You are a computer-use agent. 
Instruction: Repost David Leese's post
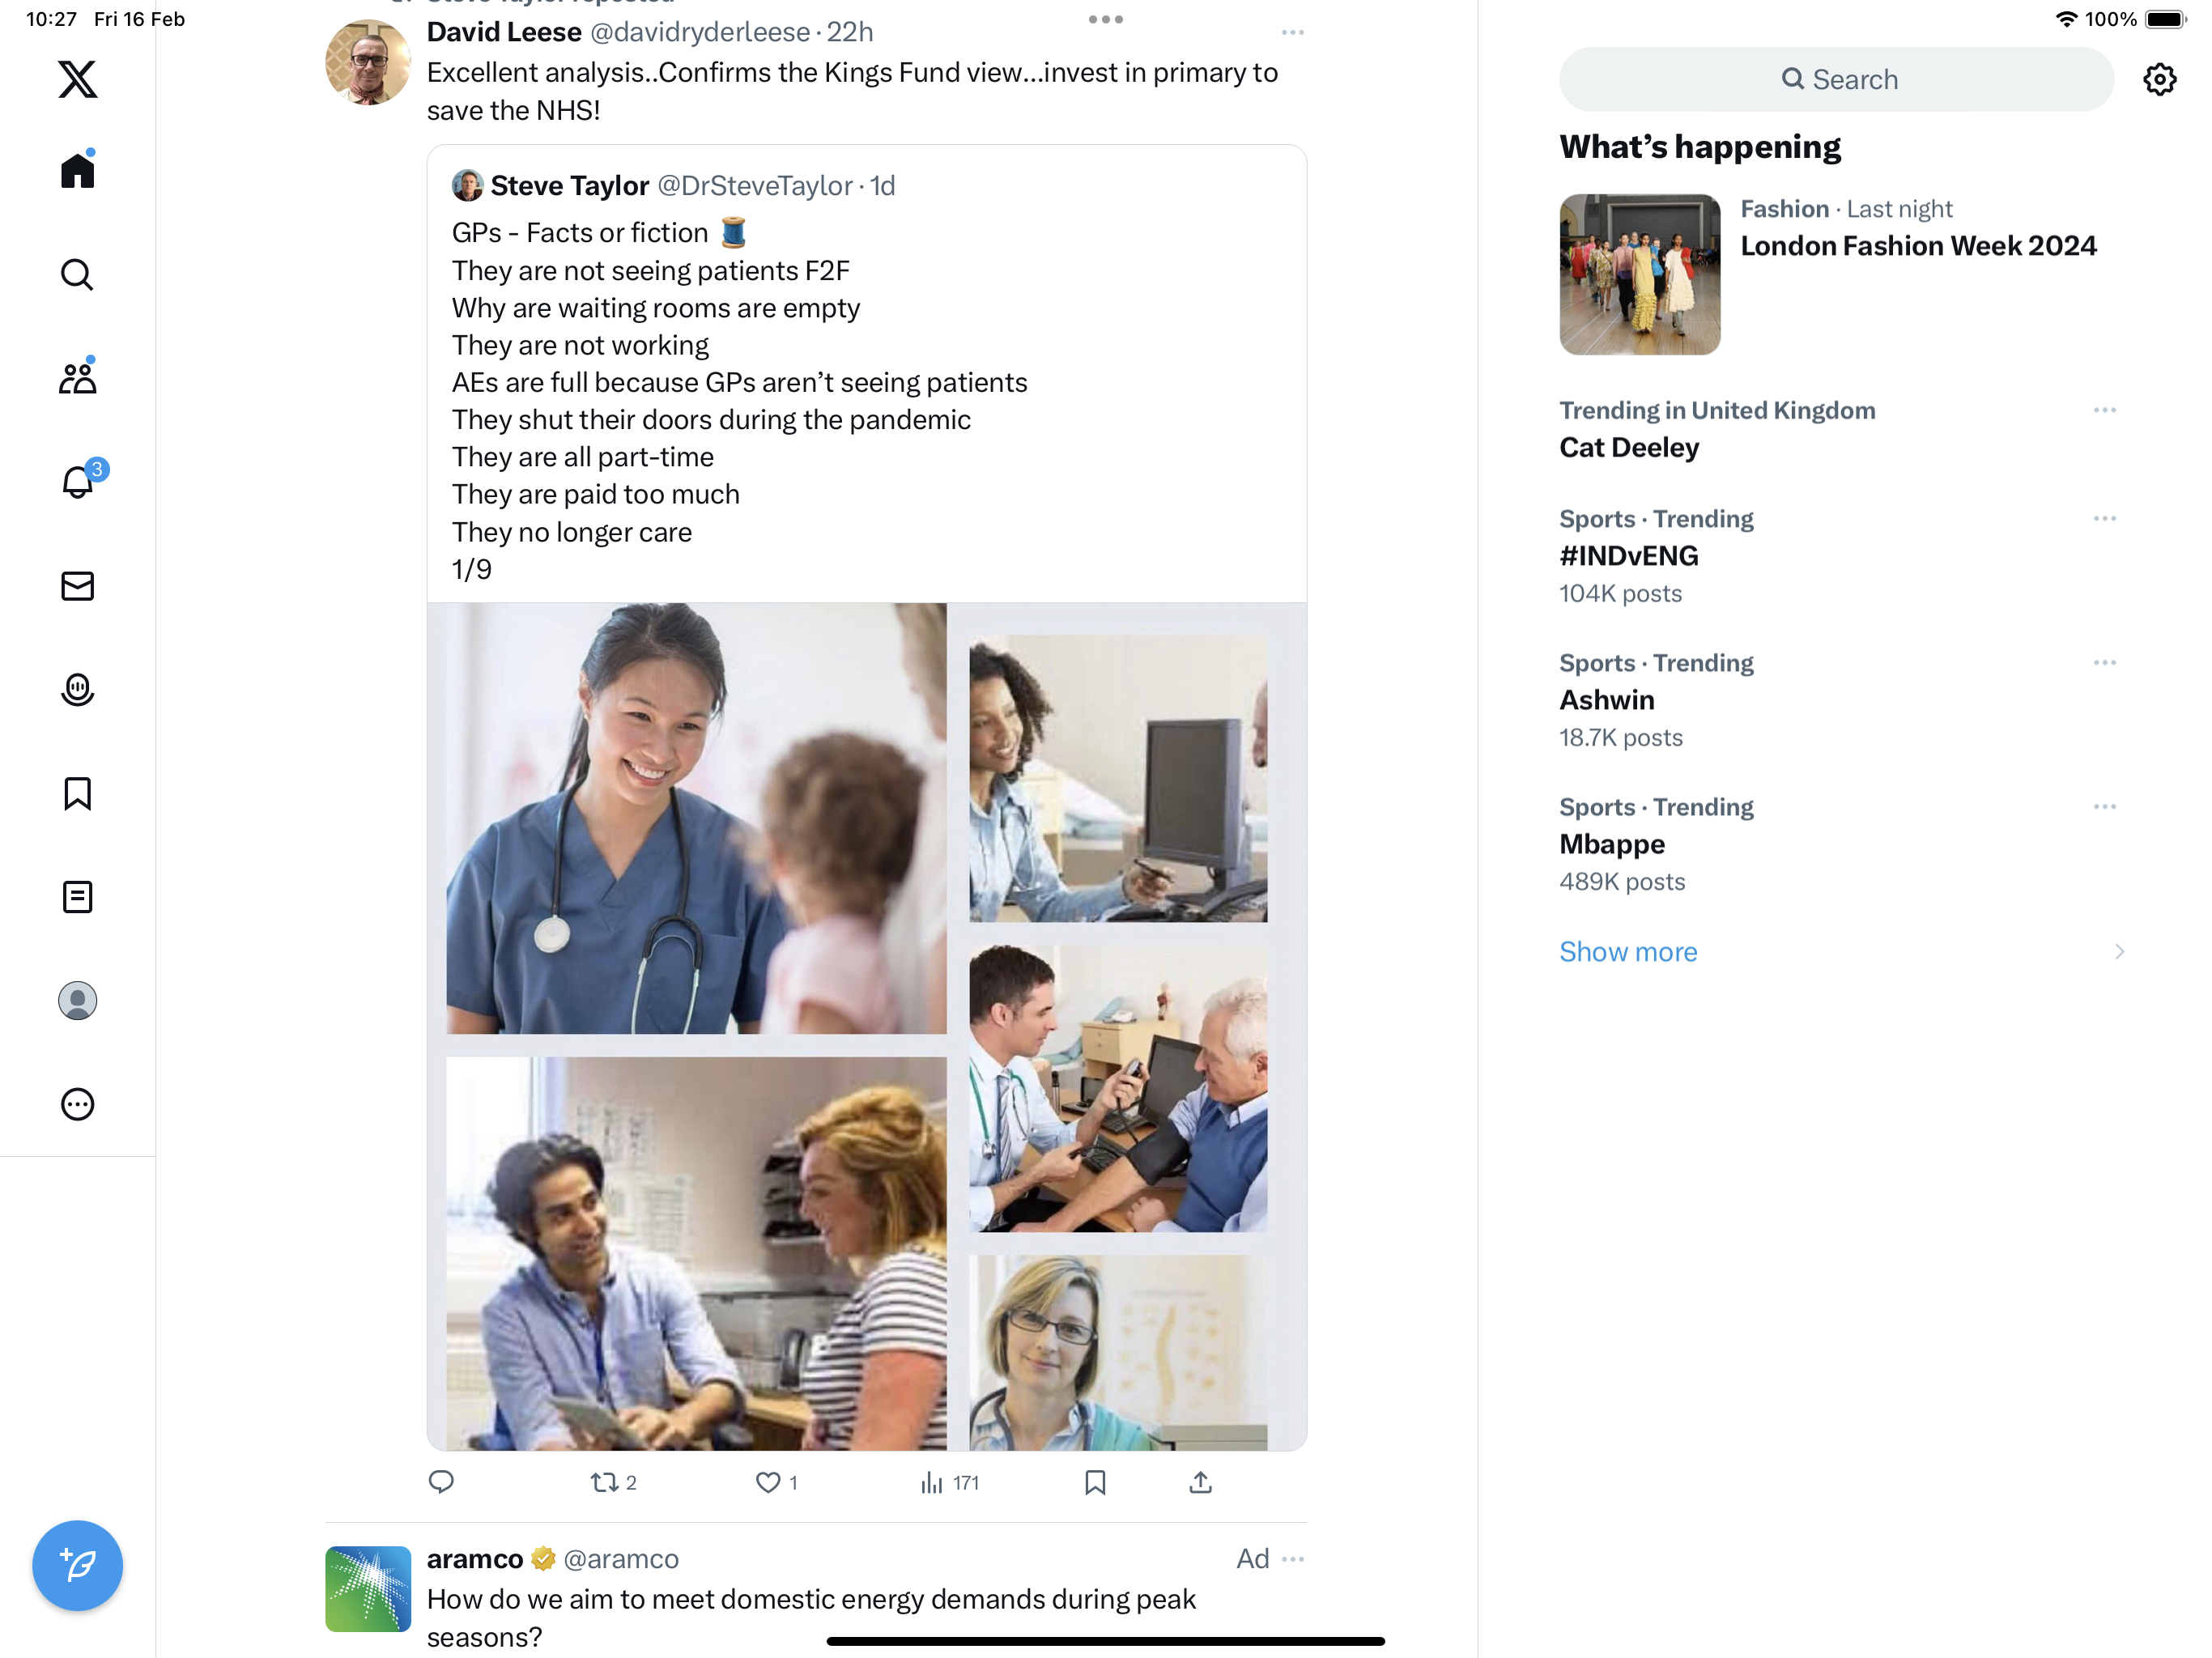(x=613, y=1482)
